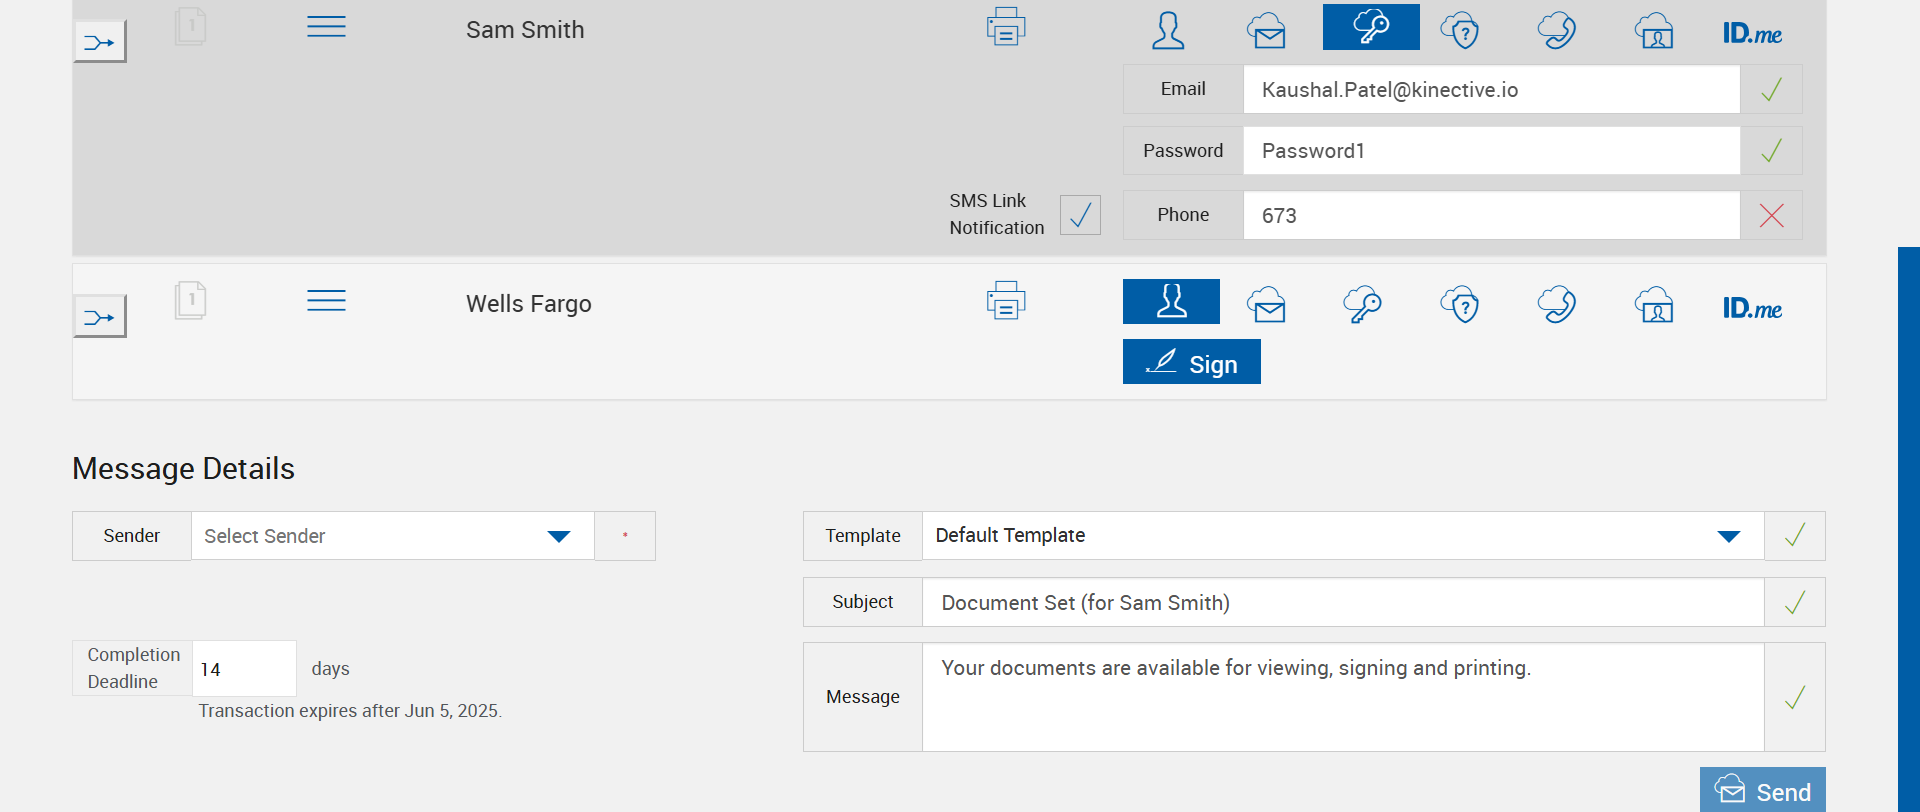Select ID.me verification for Wells Fargo
1920x812 pixels.
click(x=1752, y=308)
